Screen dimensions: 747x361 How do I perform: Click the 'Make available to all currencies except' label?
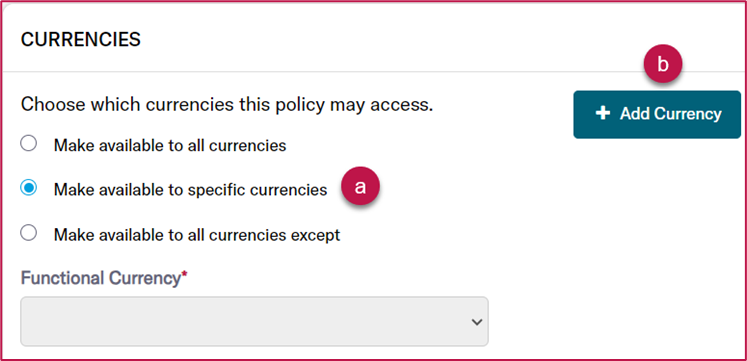point(197,235)
